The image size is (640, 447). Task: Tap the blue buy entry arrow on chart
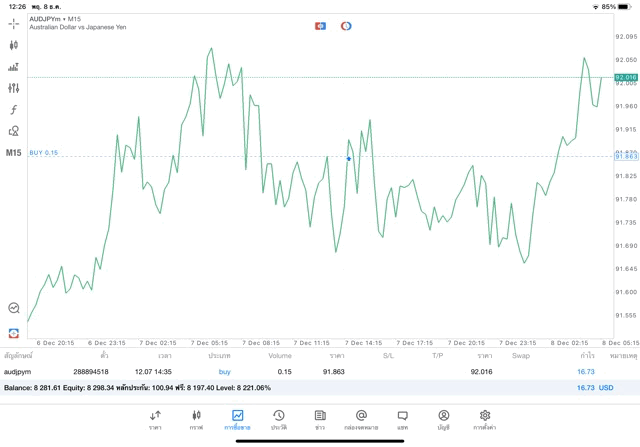pyautogui.click(x=349, y=158)
